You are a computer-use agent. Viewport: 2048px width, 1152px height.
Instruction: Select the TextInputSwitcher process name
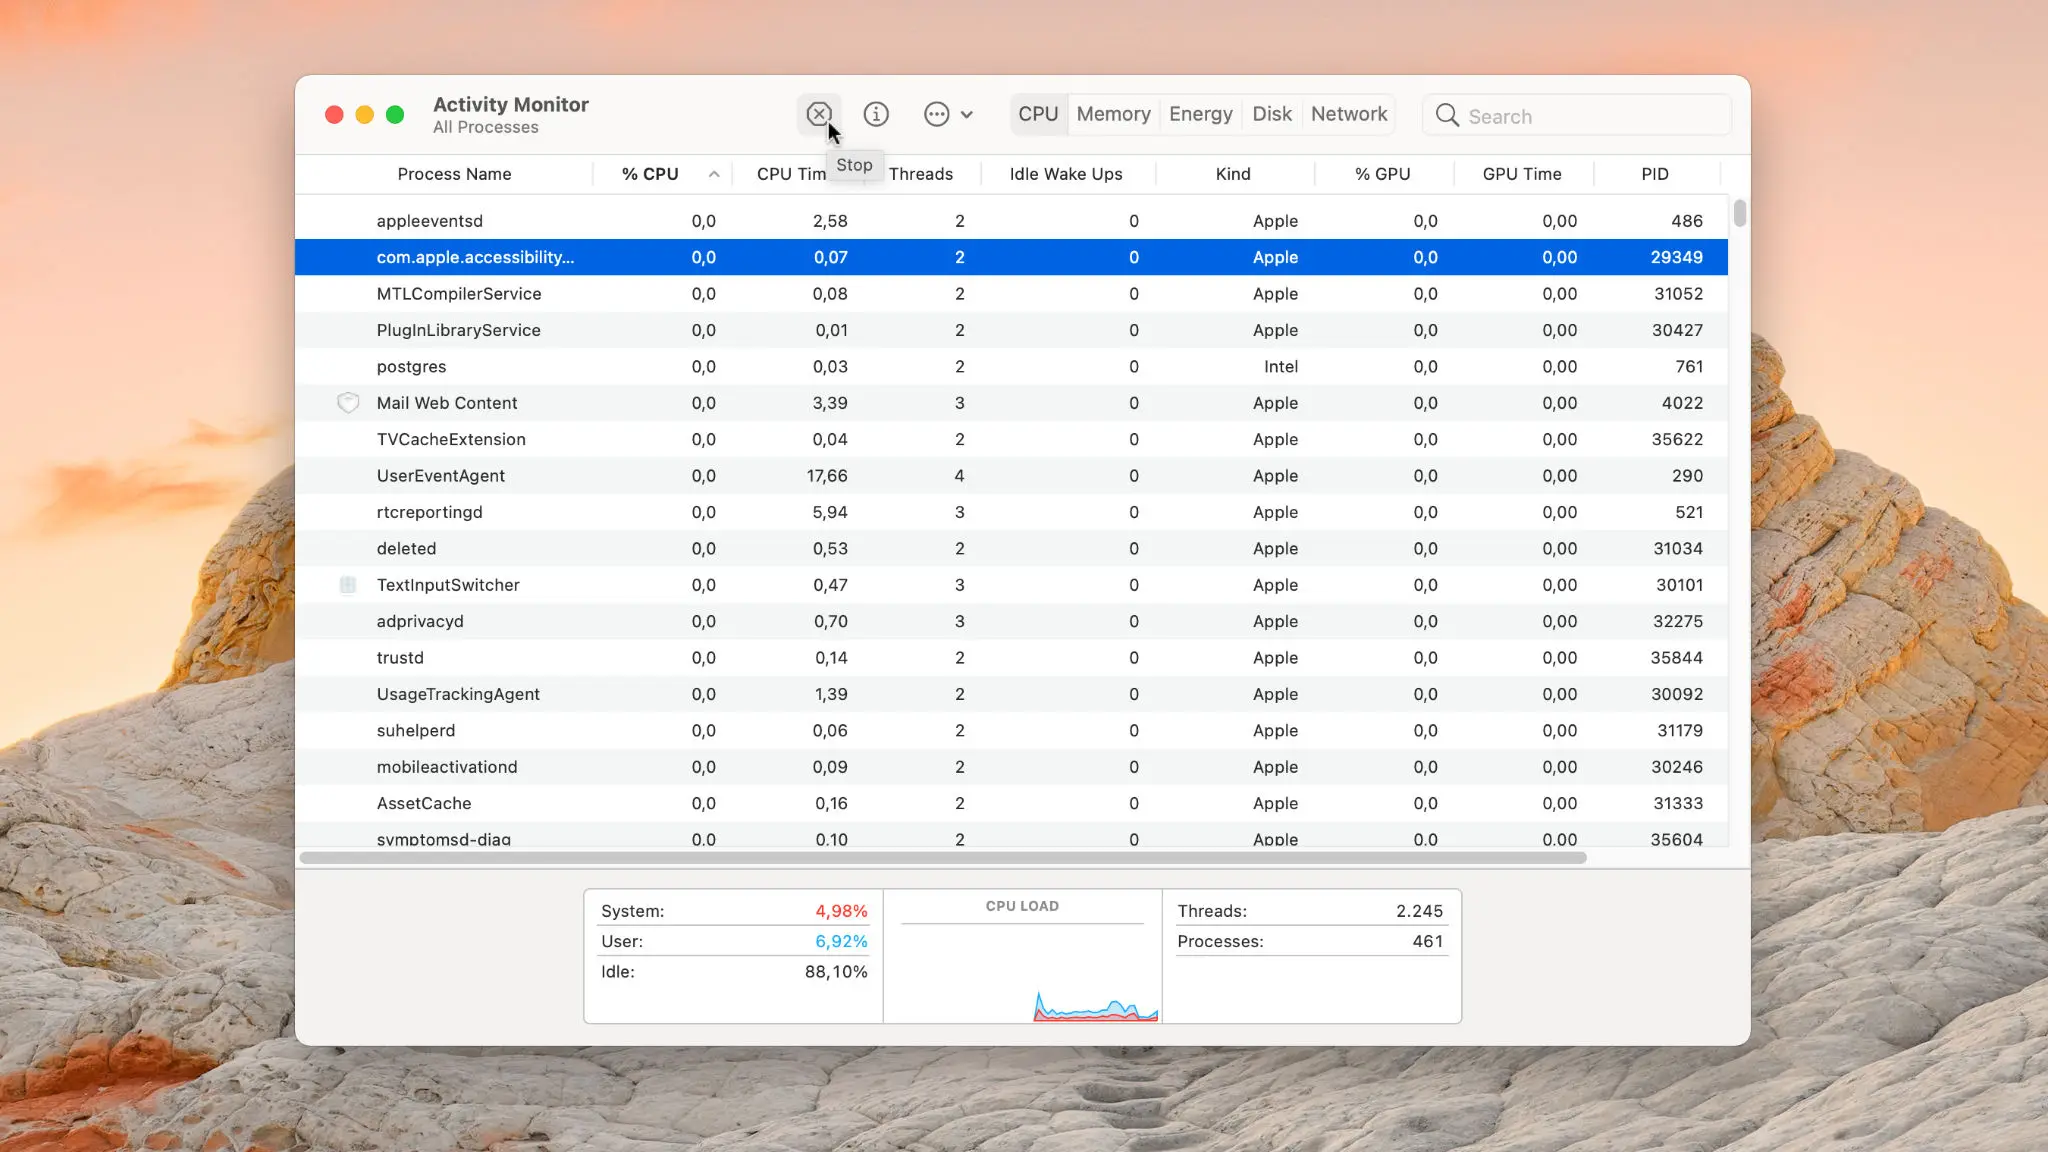448,585
